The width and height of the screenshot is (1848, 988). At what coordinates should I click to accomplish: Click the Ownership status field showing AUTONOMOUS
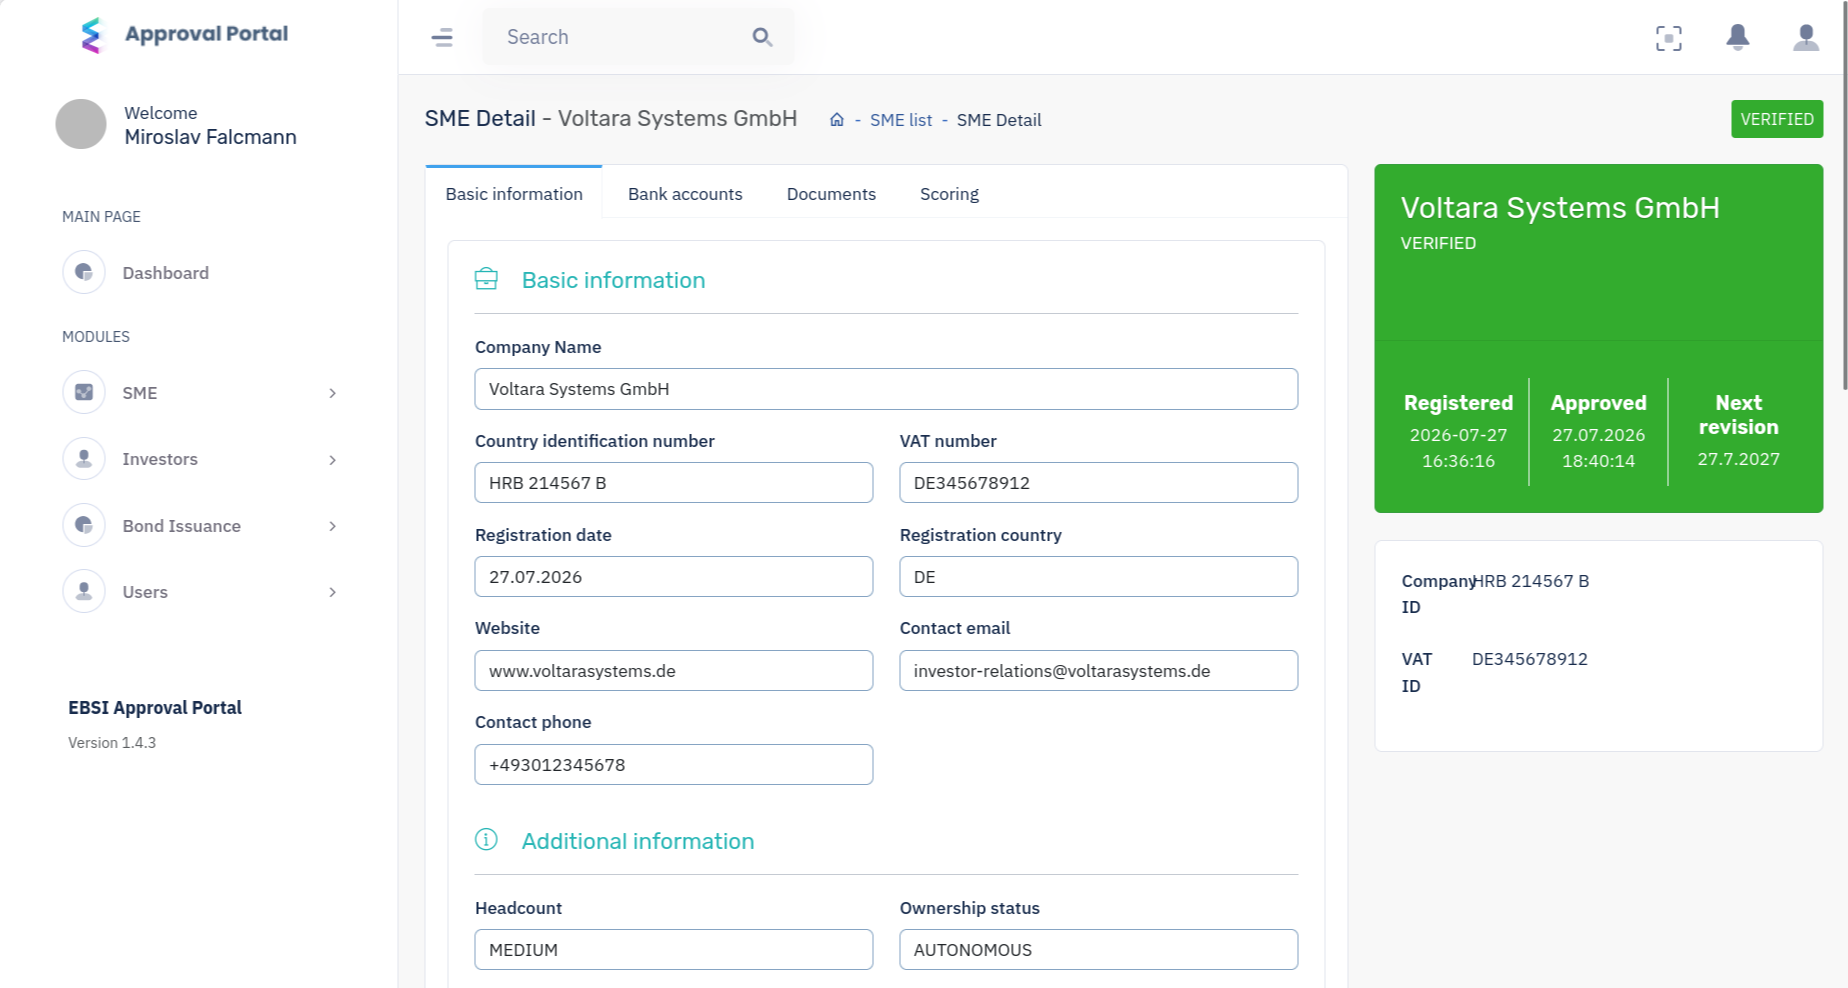pos(1098,949)
